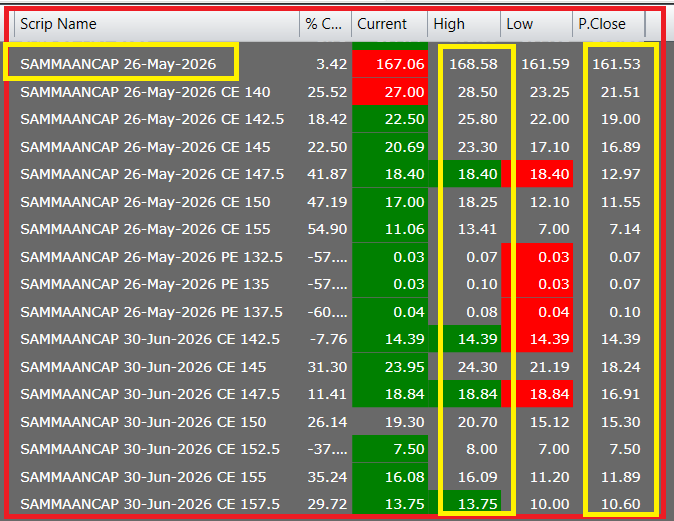
Task: Click the percent change 25.52 cell
Action: click(x=326, y=92)
